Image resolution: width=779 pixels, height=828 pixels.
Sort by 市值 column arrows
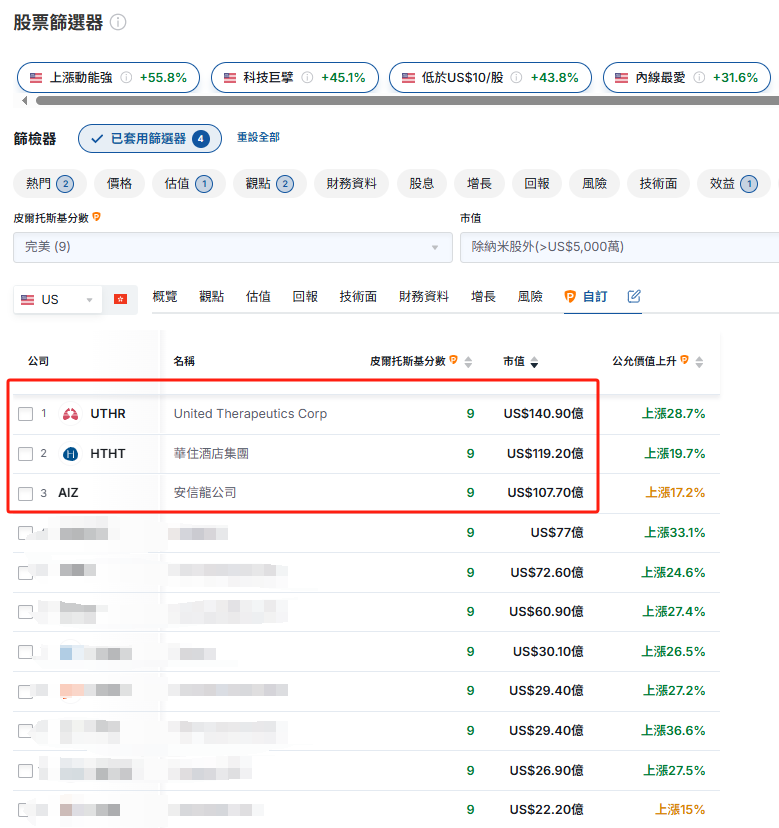click(534, 362)
